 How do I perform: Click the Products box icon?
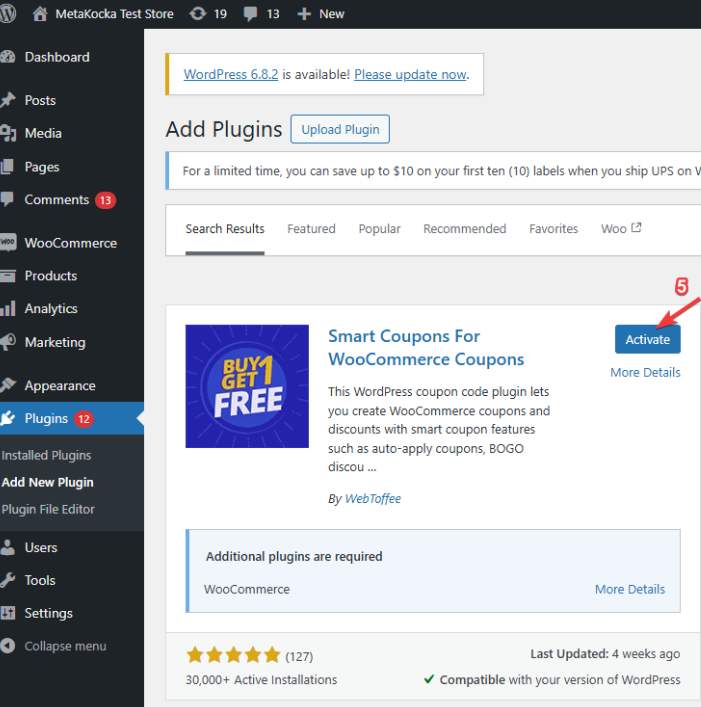click(x=8, y=276)
